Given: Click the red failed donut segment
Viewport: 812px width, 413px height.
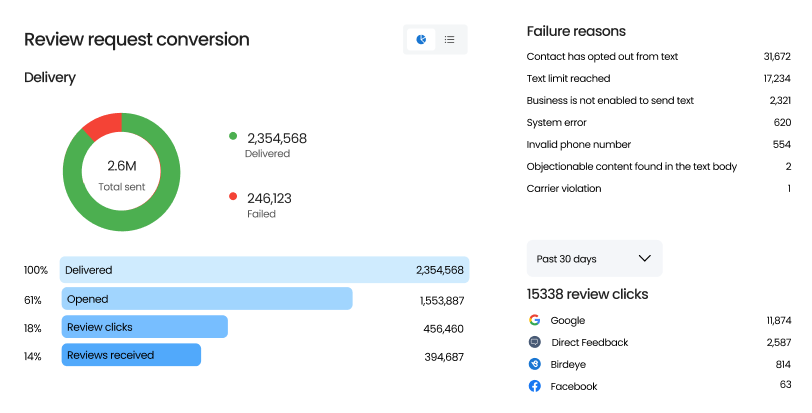Looking at the screenshot, I should pos(104,124).
